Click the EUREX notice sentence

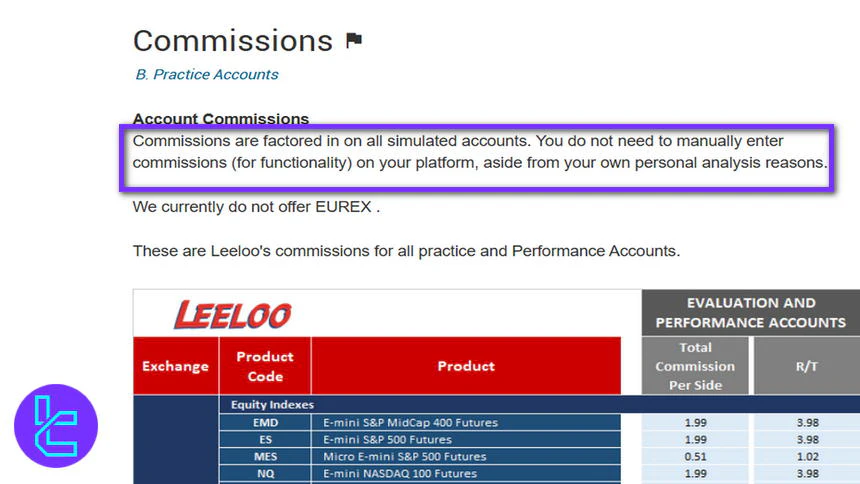256,208
